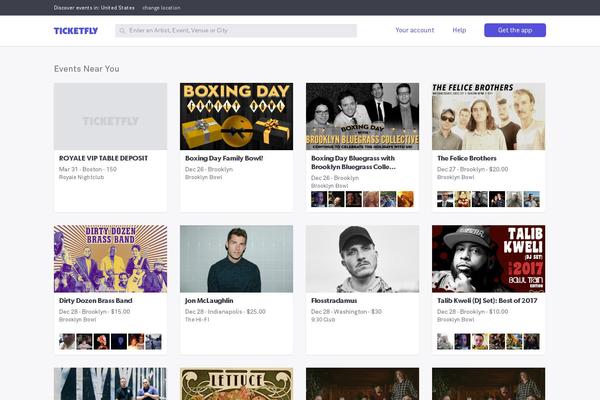Click last attendee avatar under The Felice Brothers
Viewport: 600px width, 400px height.
point(532,199)
